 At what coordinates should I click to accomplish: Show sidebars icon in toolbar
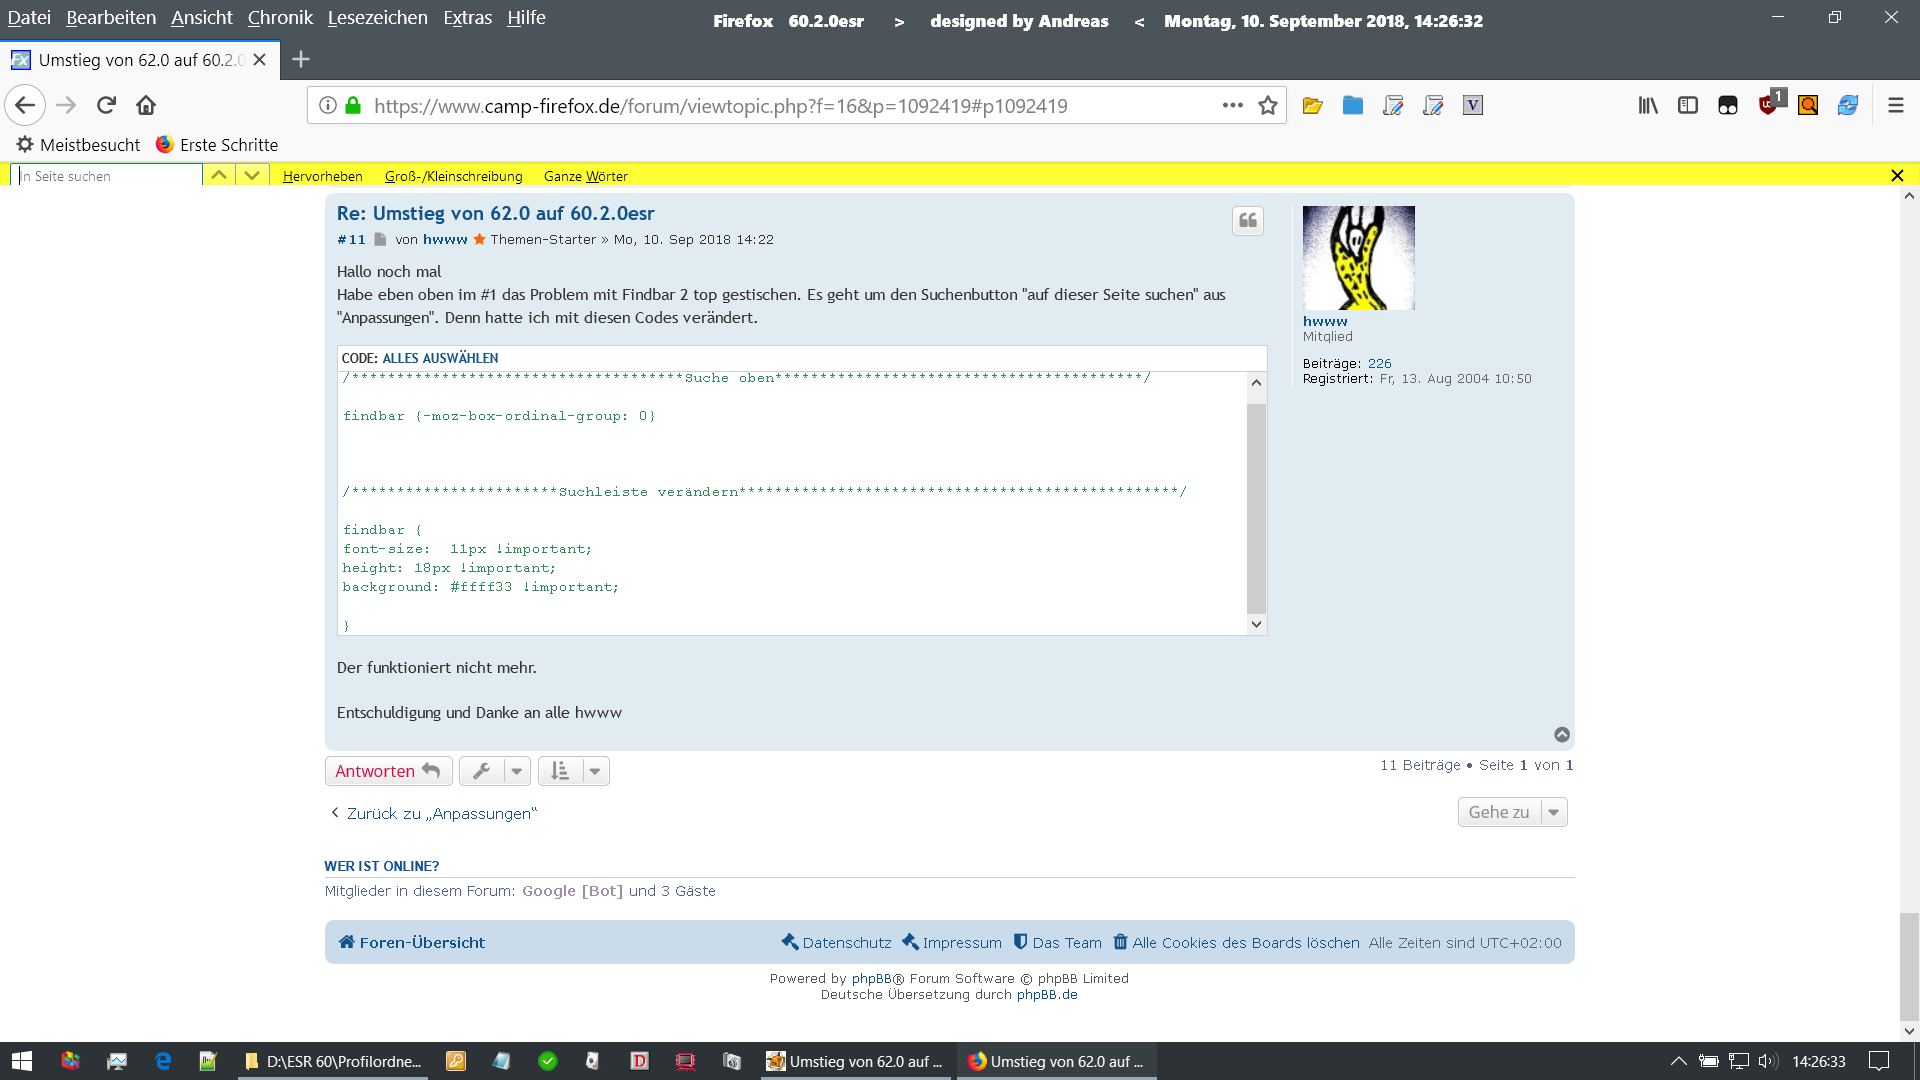pos(1688,105)
